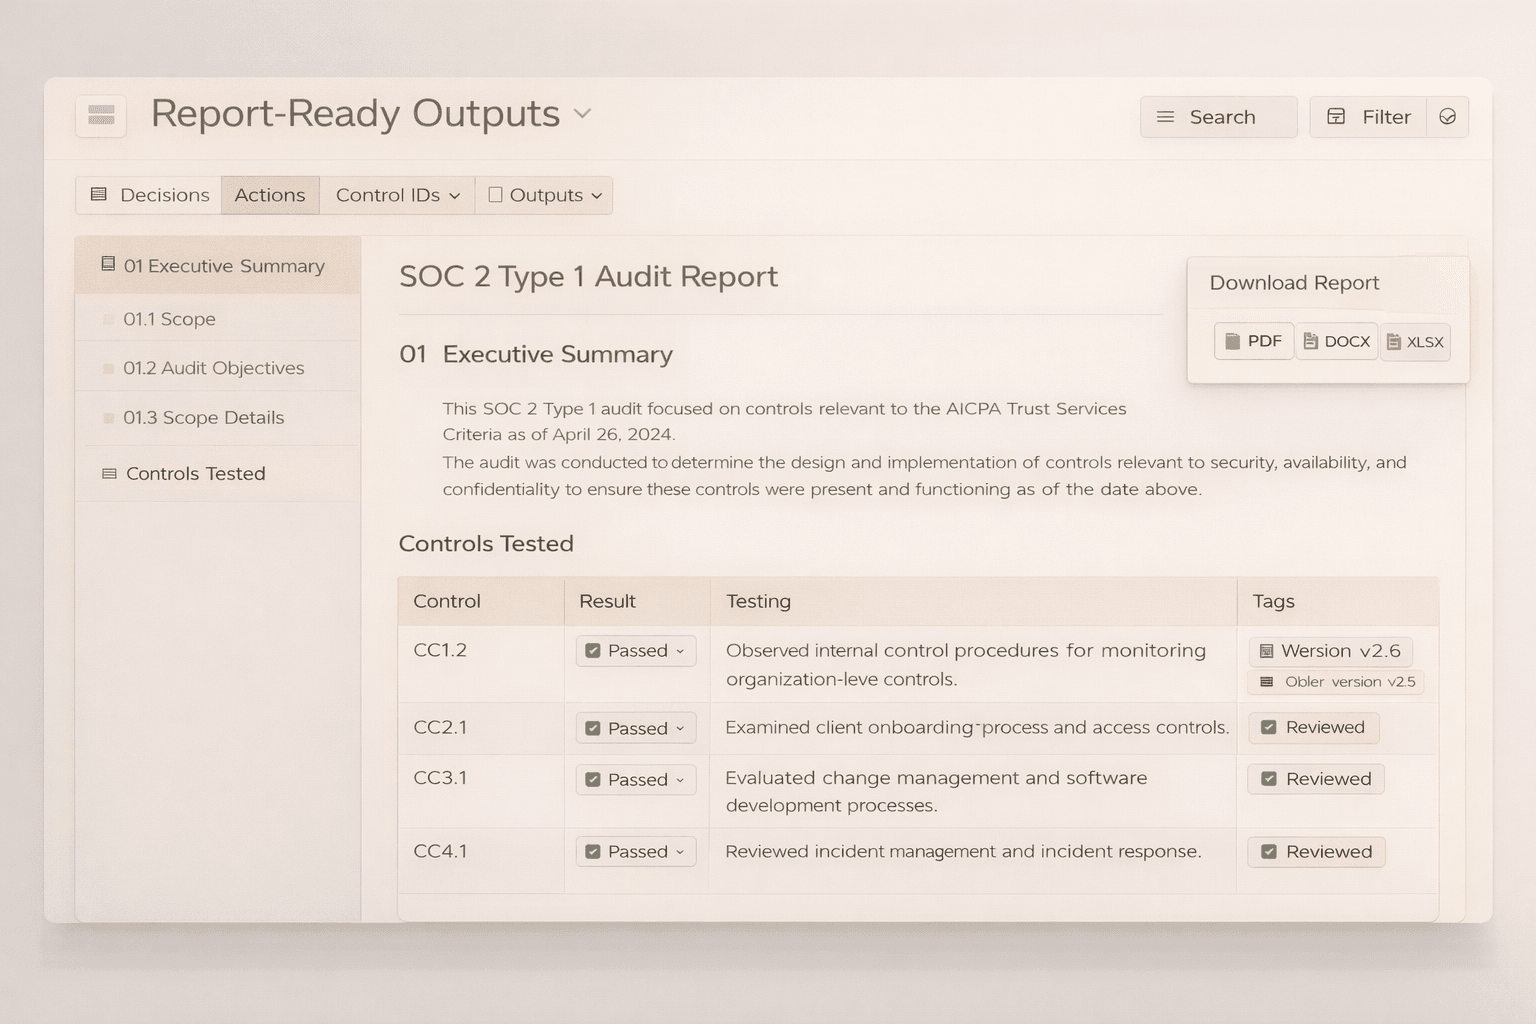Click the PDF download button
1536x1024 pixels.
(x=1253, y=340)
